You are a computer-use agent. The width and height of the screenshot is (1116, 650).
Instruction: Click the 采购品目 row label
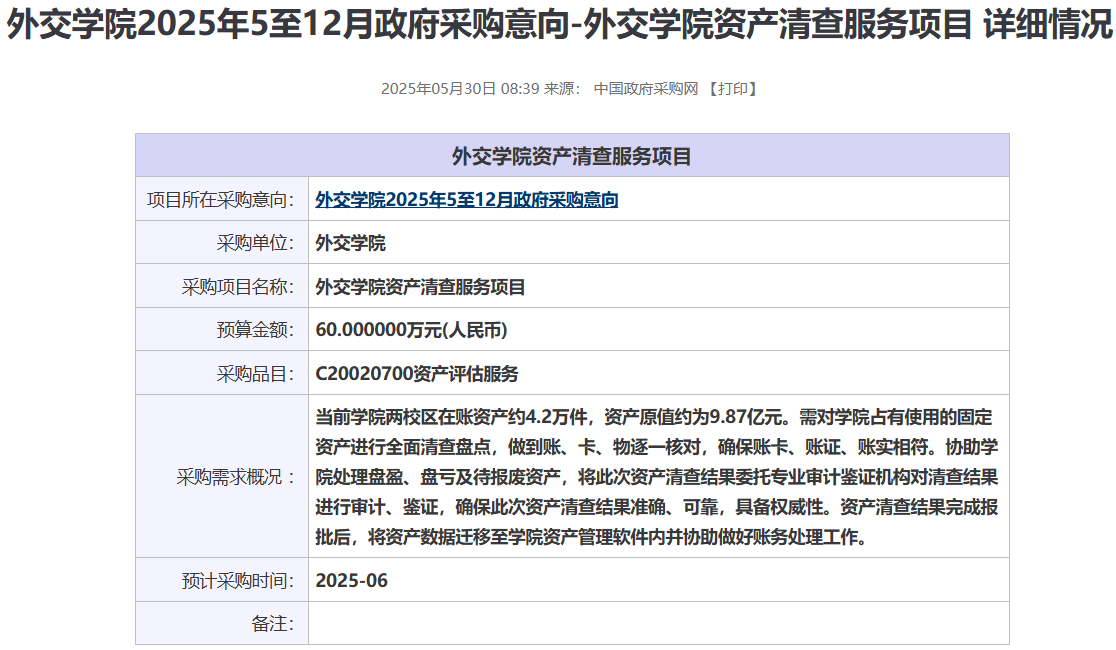coord(255,374)
